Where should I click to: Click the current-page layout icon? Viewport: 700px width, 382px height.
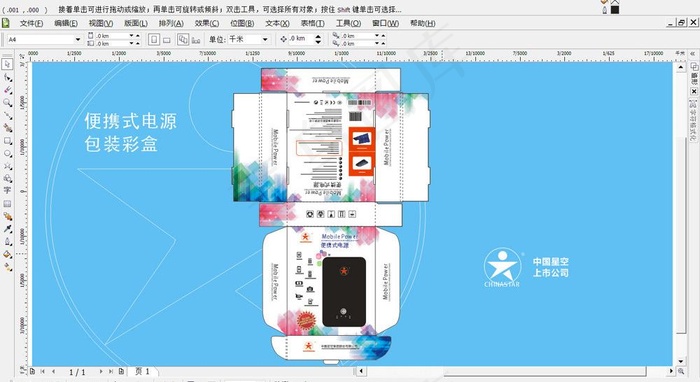[x=196, y=40]
